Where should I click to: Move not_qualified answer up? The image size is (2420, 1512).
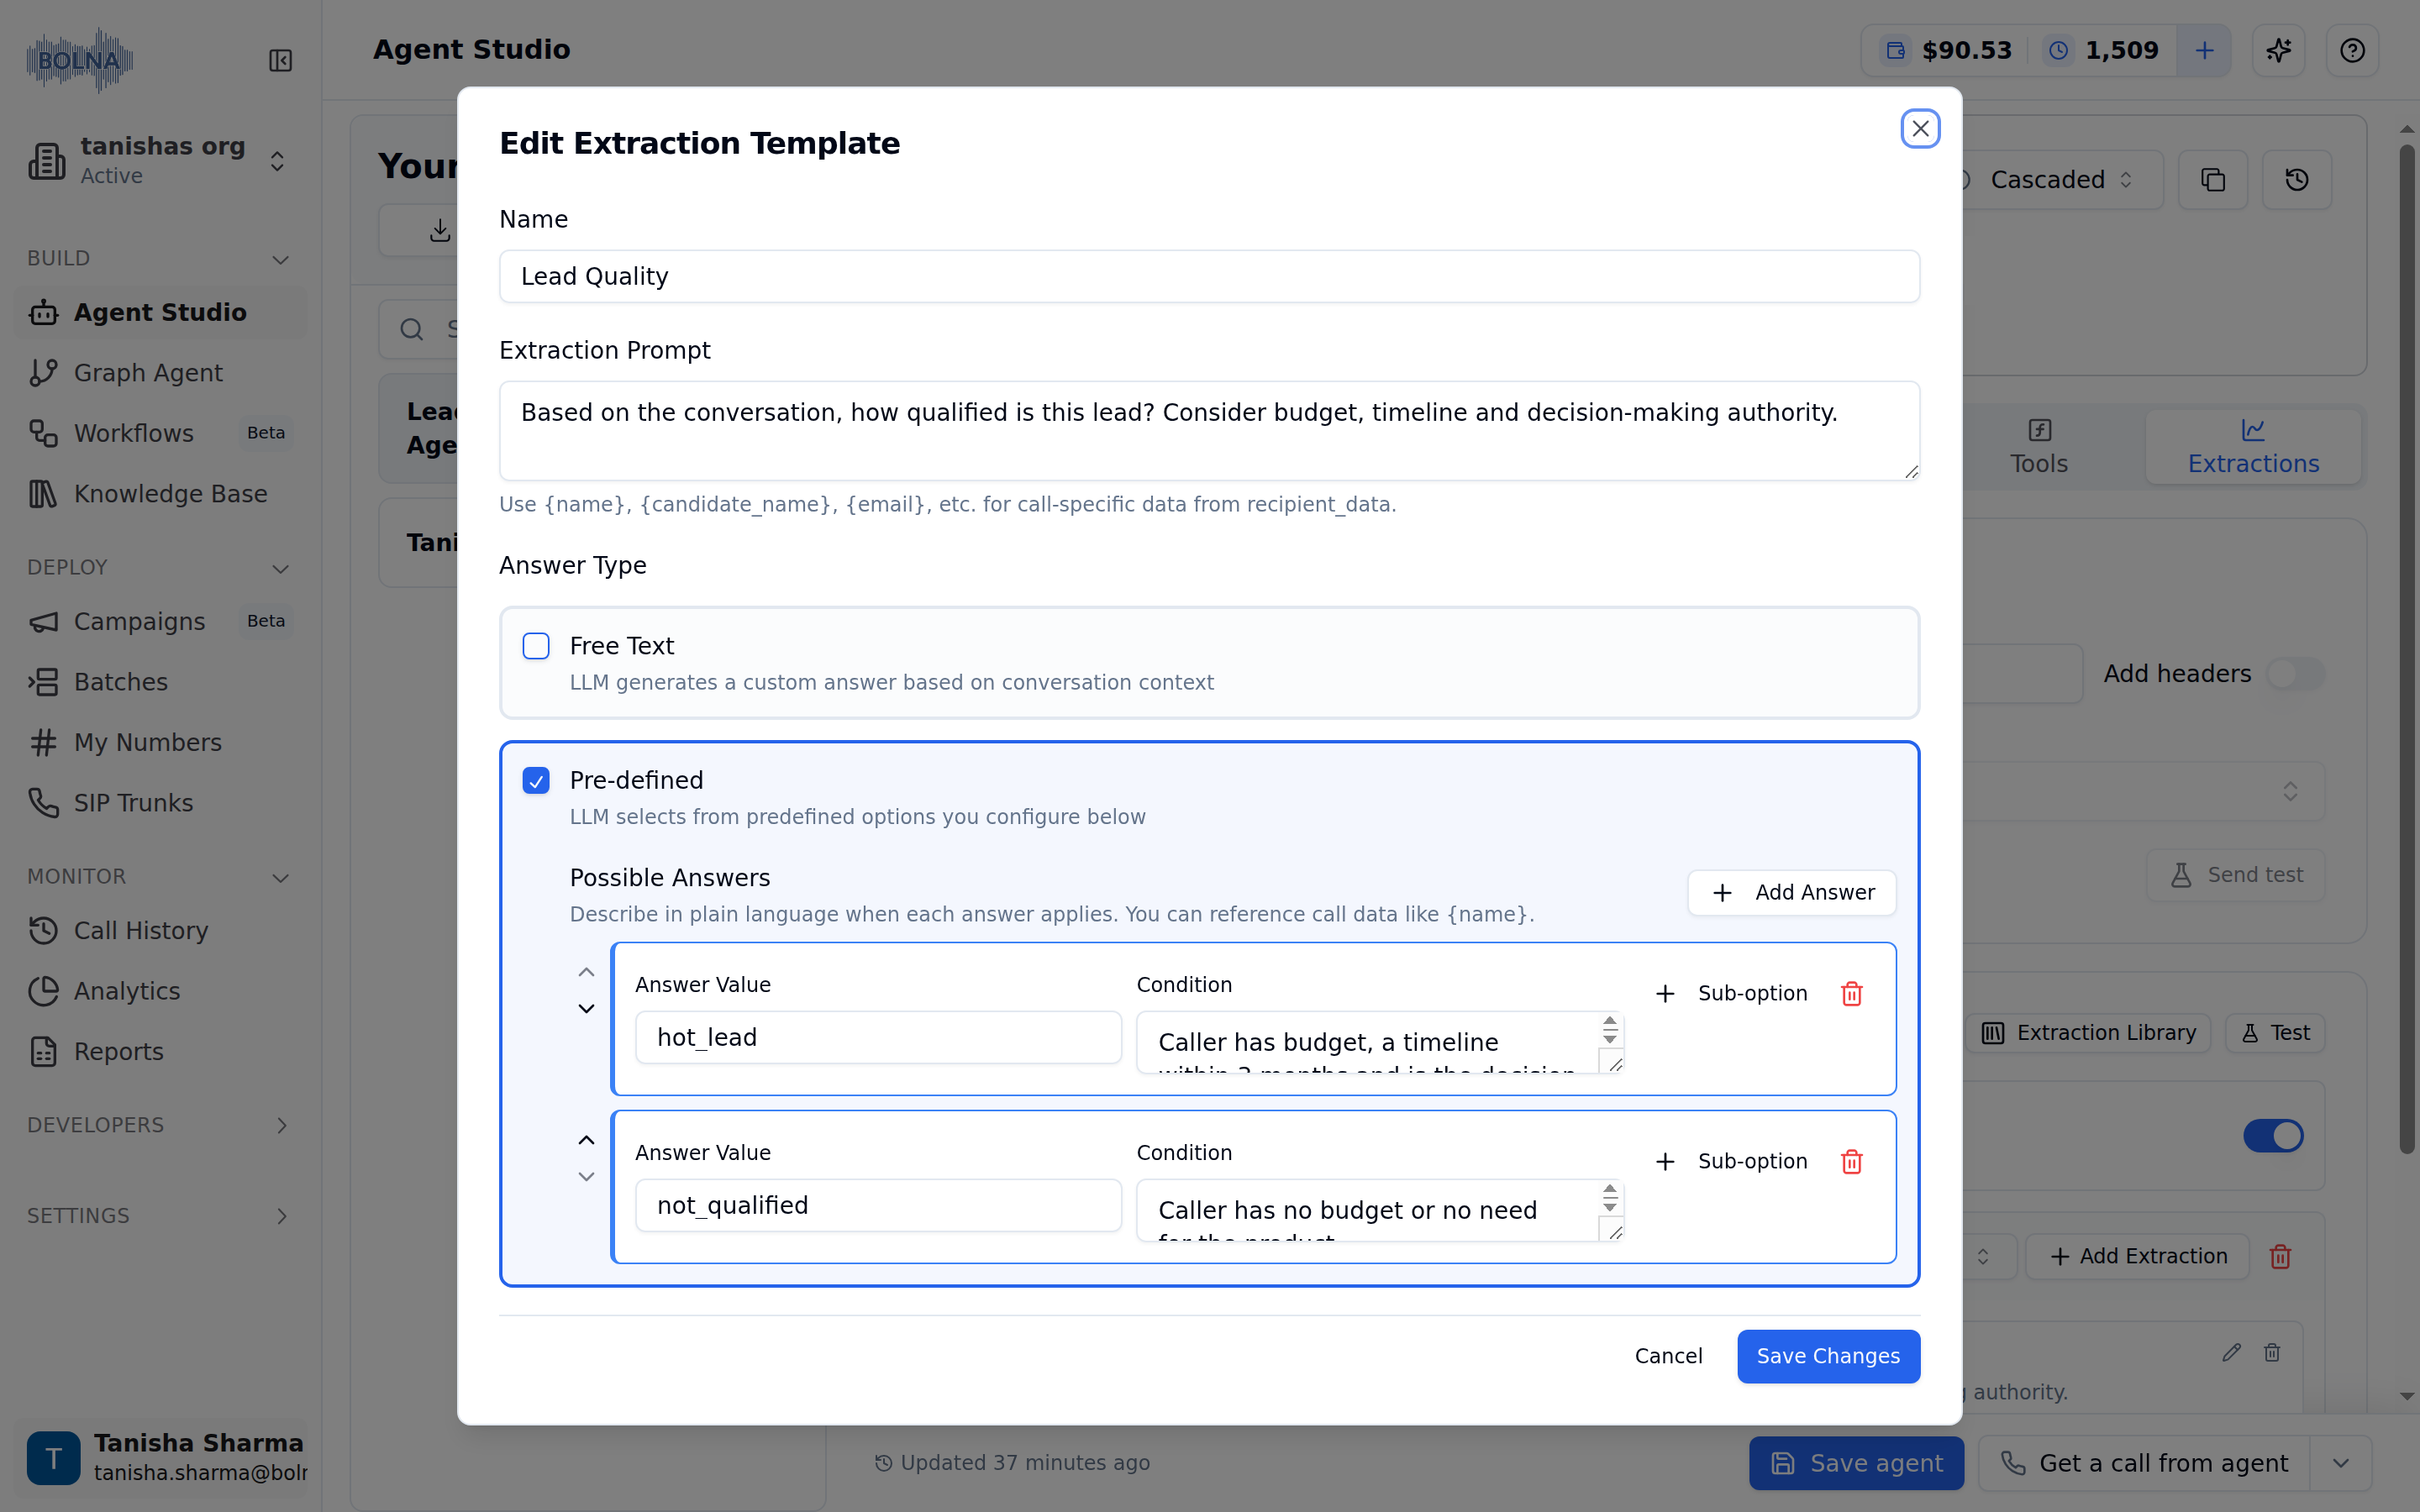586,1140
